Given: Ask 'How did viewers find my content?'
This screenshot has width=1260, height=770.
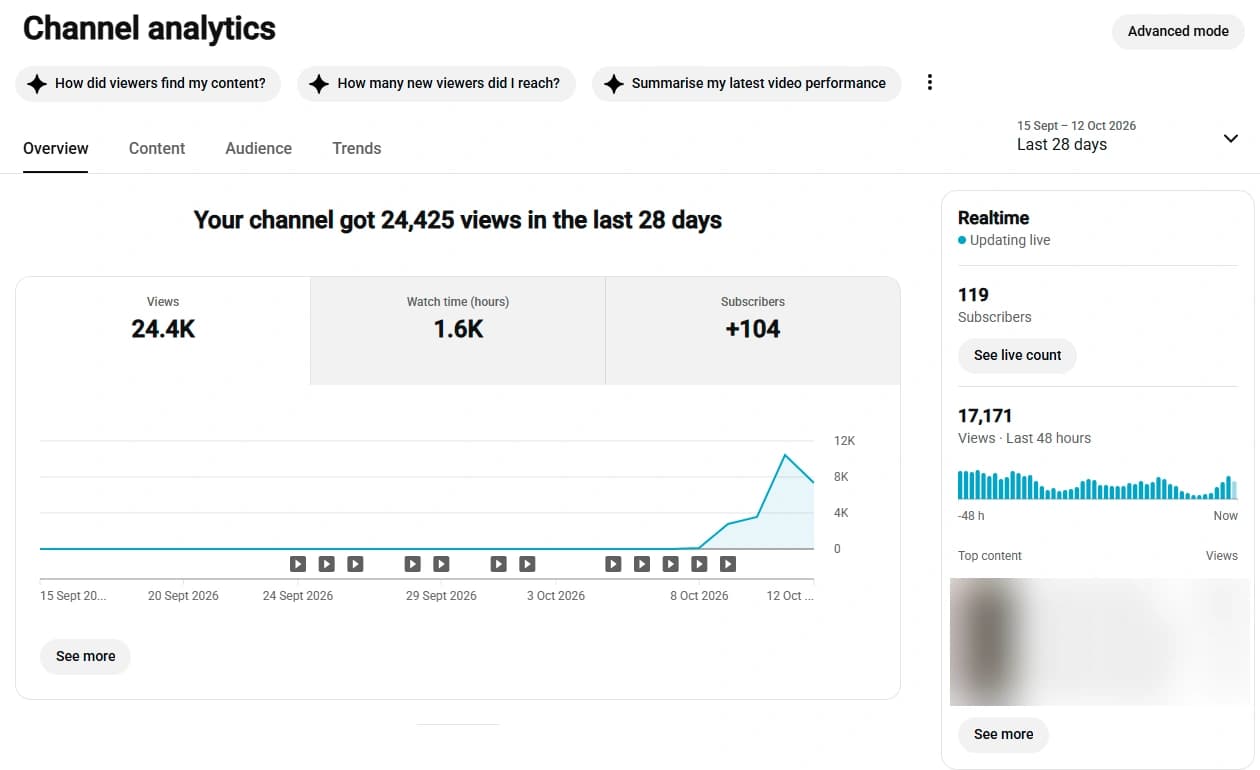Looking at the screenshot, I should [148, 83].
